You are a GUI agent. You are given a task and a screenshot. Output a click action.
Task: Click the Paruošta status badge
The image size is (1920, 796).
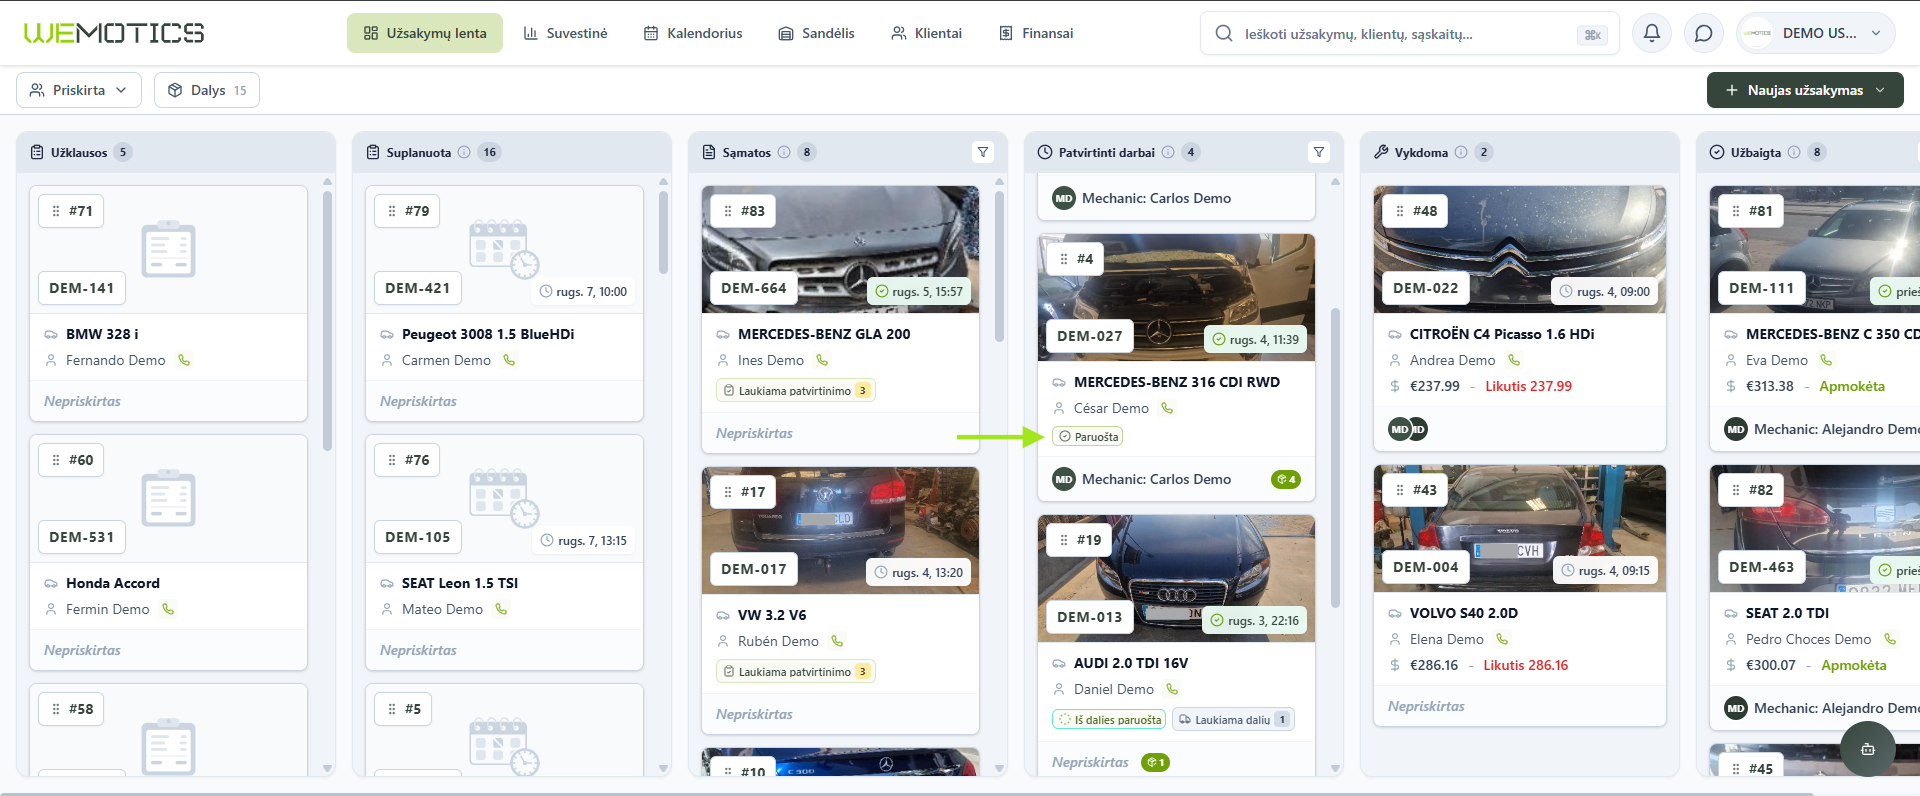tap(1088, 436)
